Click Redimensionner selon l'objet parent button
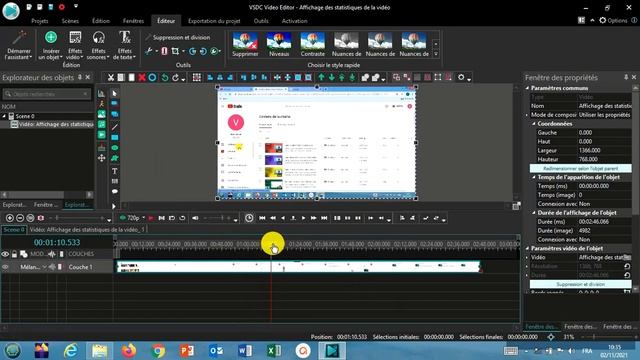This screenshot has height=360, width=640. point(580,168)
